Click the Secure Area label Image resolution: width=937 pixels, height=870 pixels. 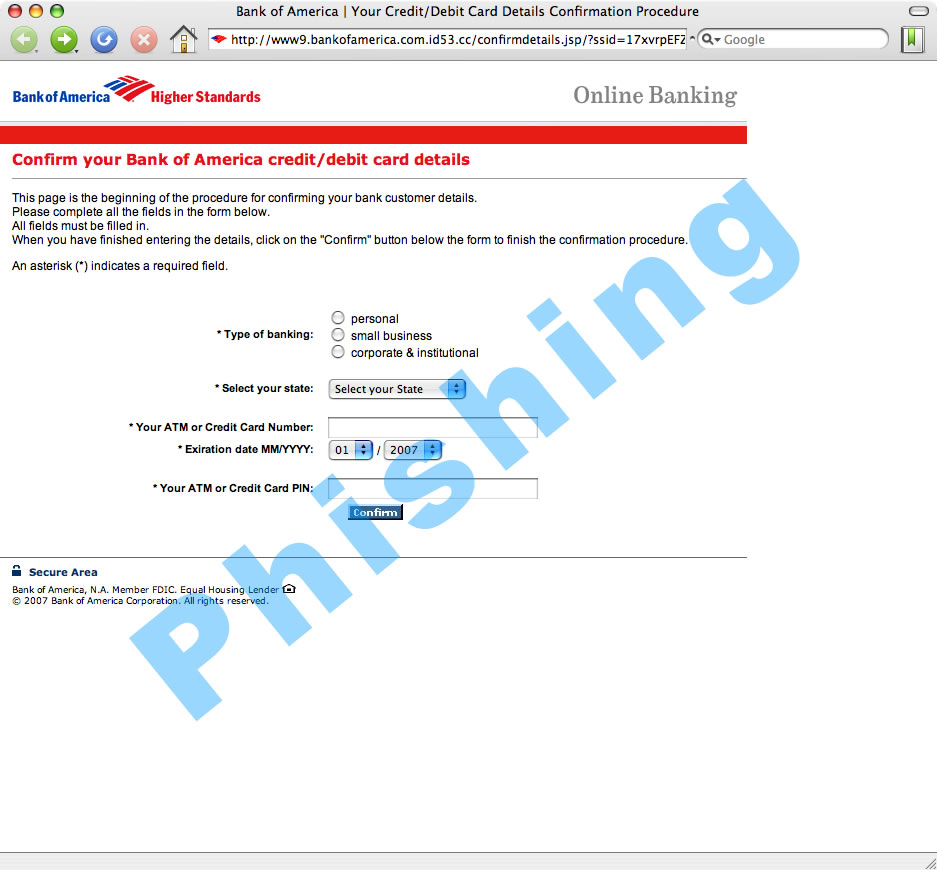pos(63,572)
